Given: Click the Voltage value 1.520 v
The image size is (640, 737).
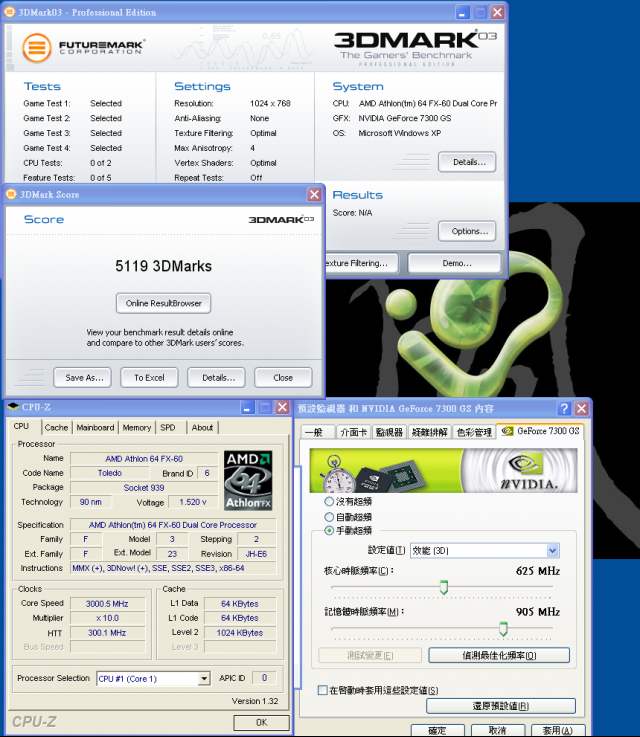Looking at the screenshot, I should [x=193, y=502].
